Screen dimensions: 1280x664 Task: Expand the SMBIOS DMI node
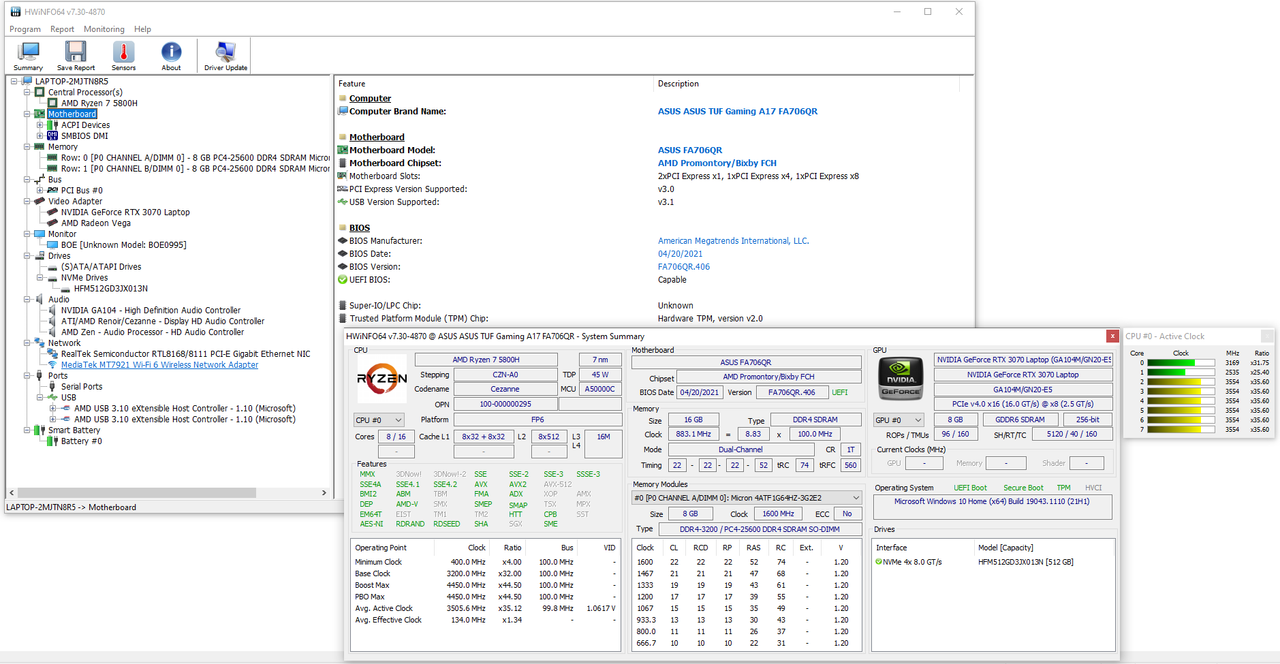[x=40, y=136]
